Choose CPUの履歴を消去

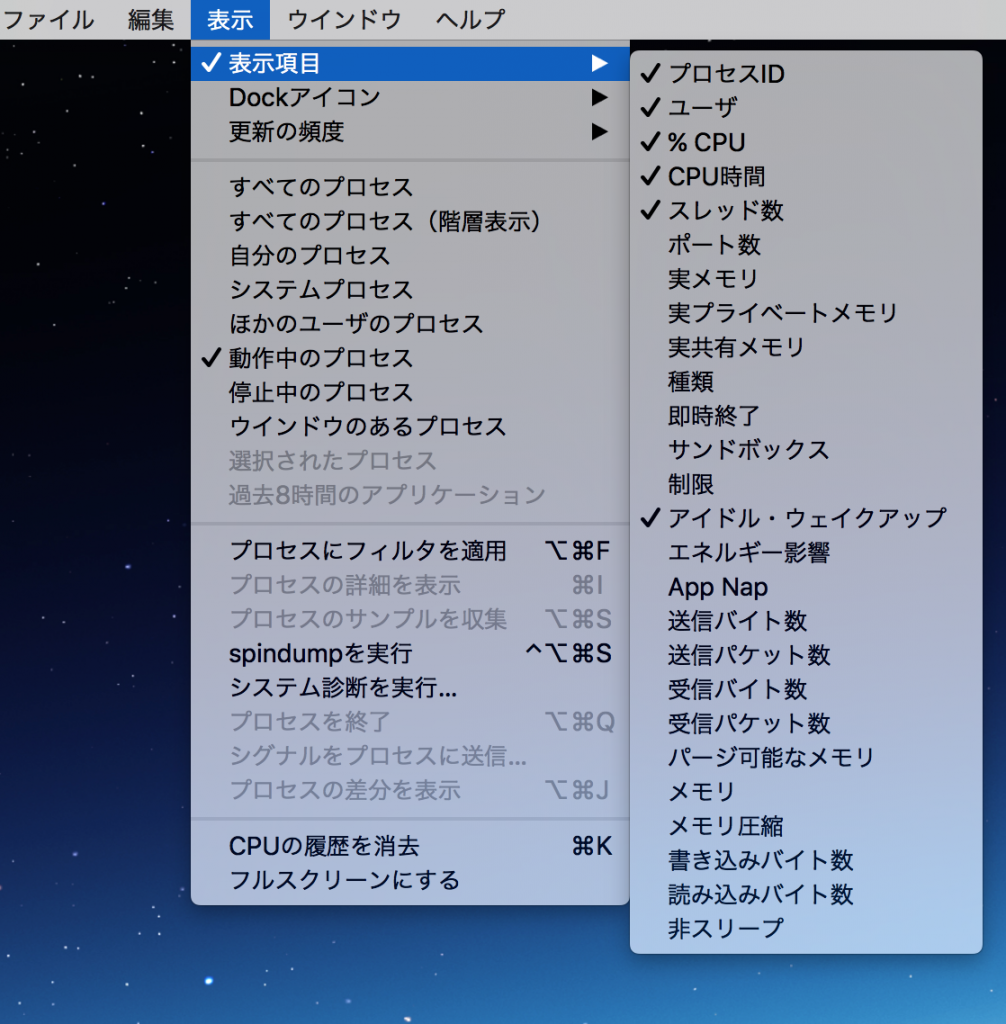410,846
